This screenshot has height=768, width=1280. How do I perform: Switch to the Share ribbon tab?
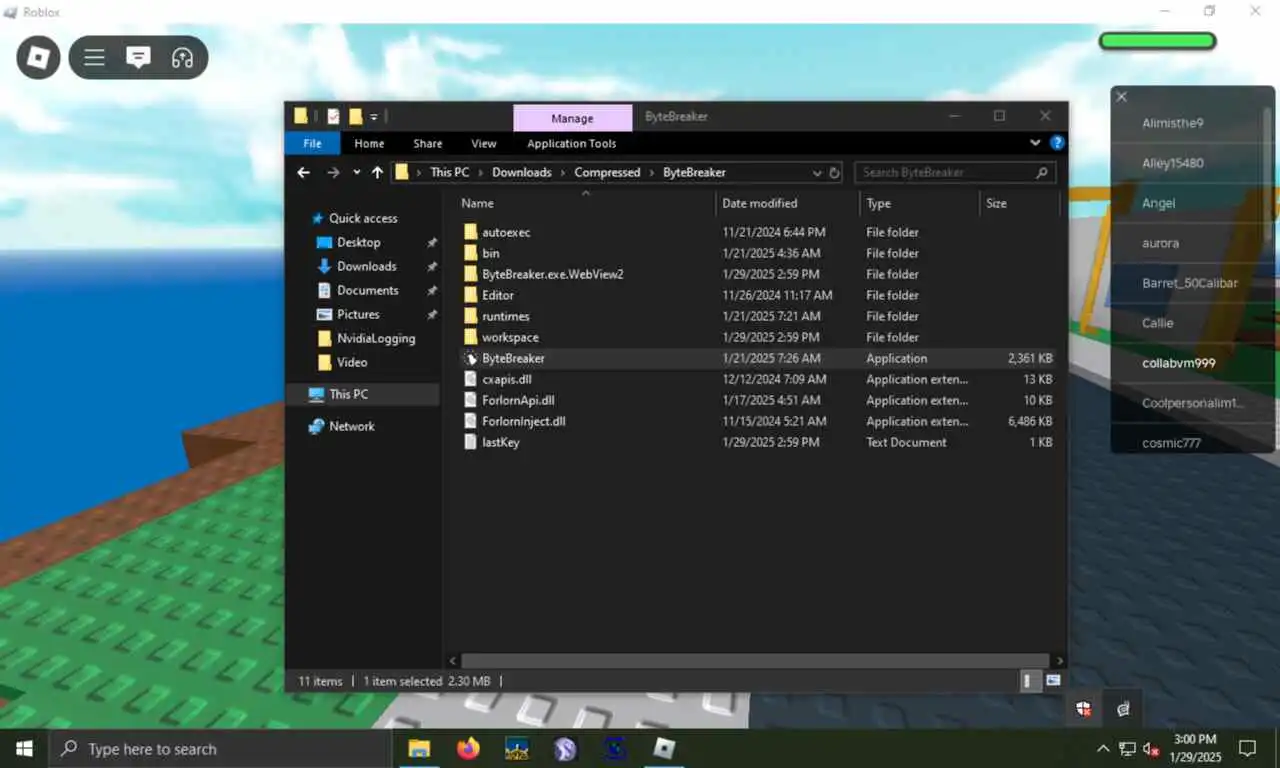[x=427, y=143]
